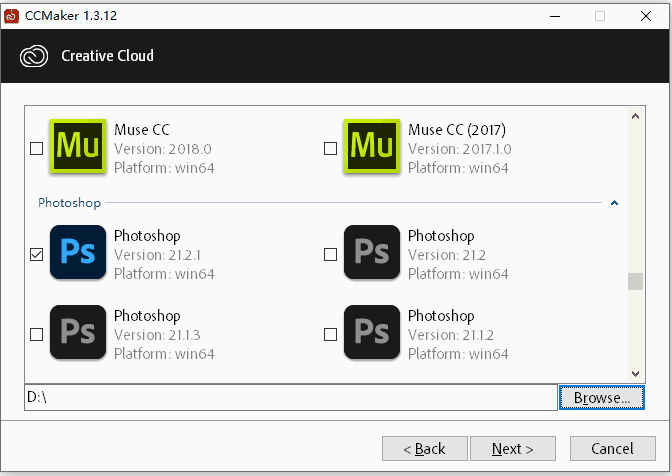This screenshot has height=476, width=672.
Task: Click the D:\ install path field
Action: point(291,398)
